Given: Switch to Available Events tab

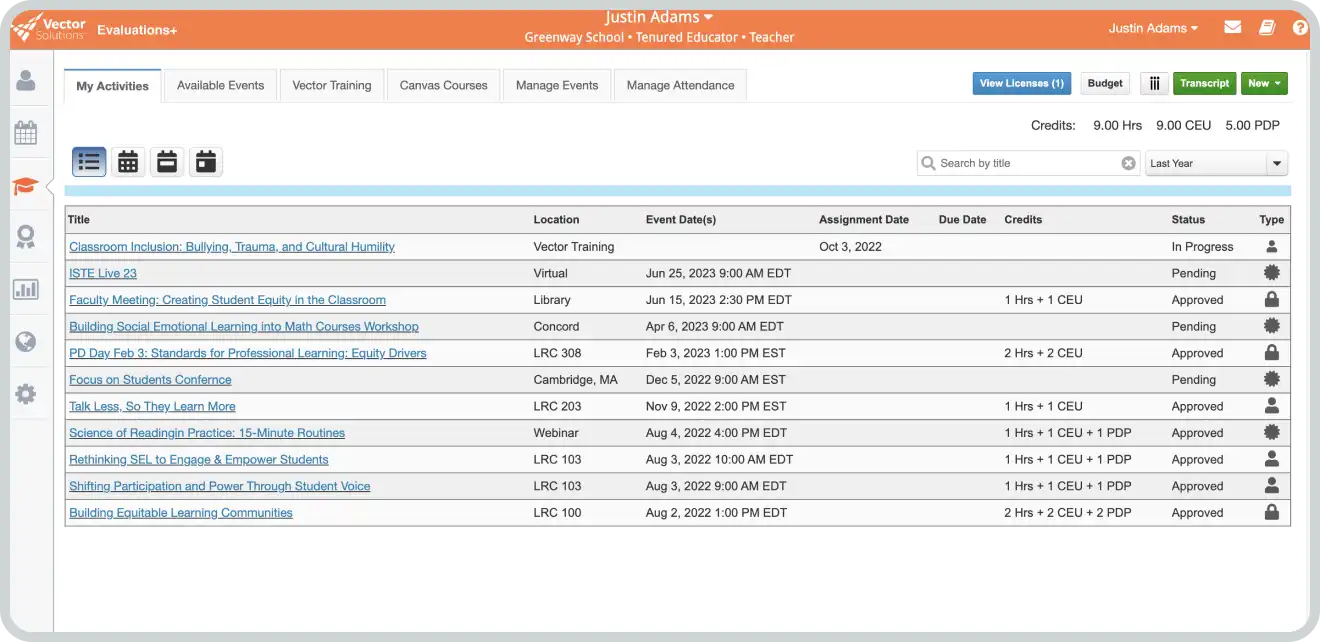Looking at the screenshot, I should pyautogui.click(x=220, y=85).
